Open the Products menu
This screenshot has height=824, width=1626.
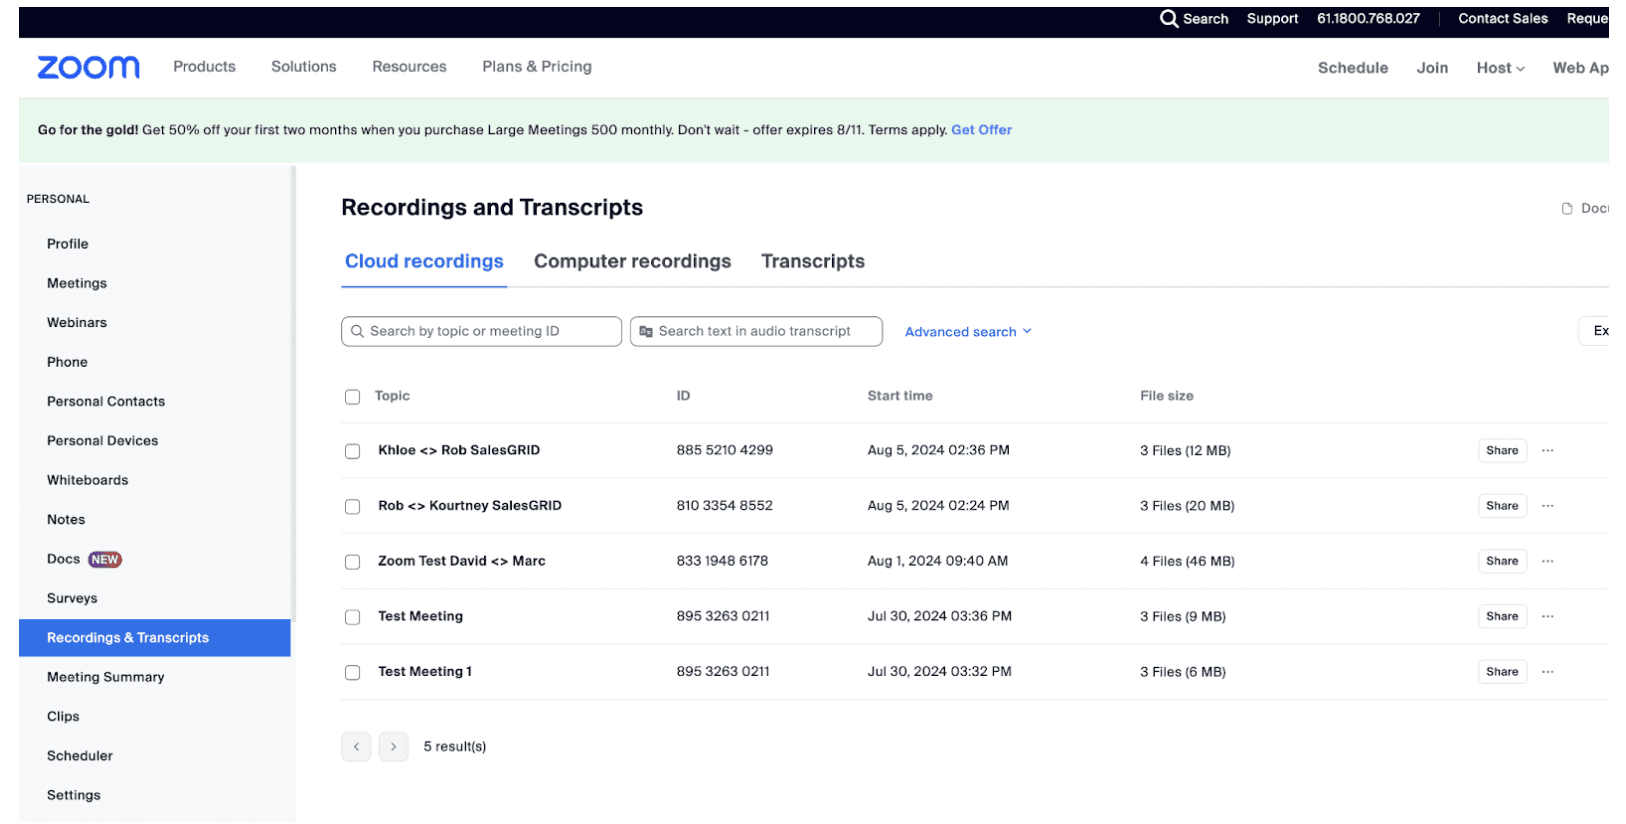[x=204, y=67]
